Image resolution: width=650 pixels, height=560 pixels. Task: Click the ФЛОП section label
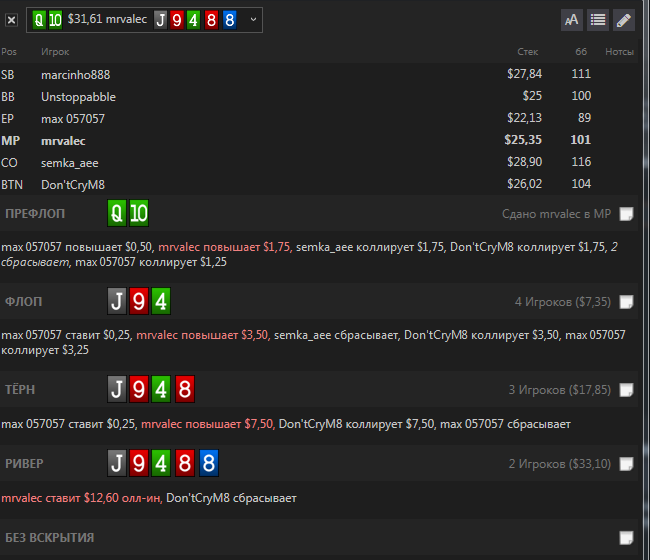tap(24, 302)
